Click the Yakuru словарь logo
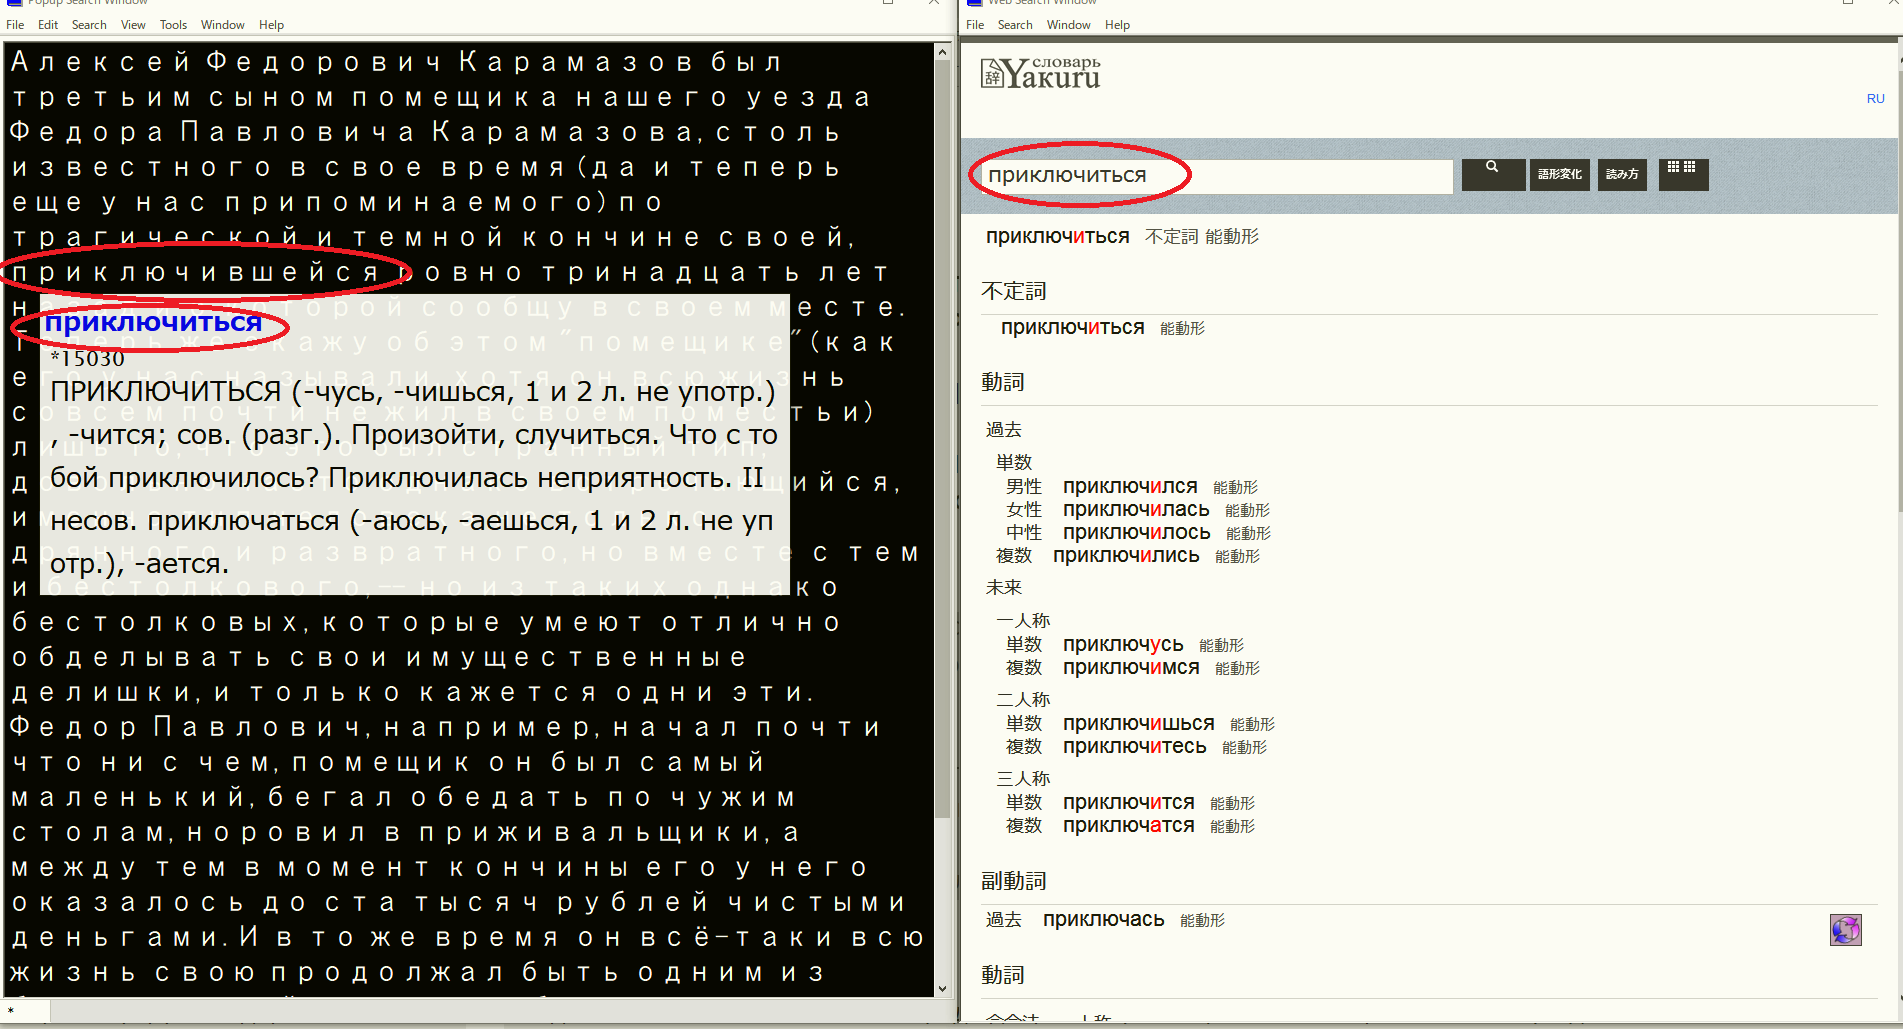 point(1041,73)
